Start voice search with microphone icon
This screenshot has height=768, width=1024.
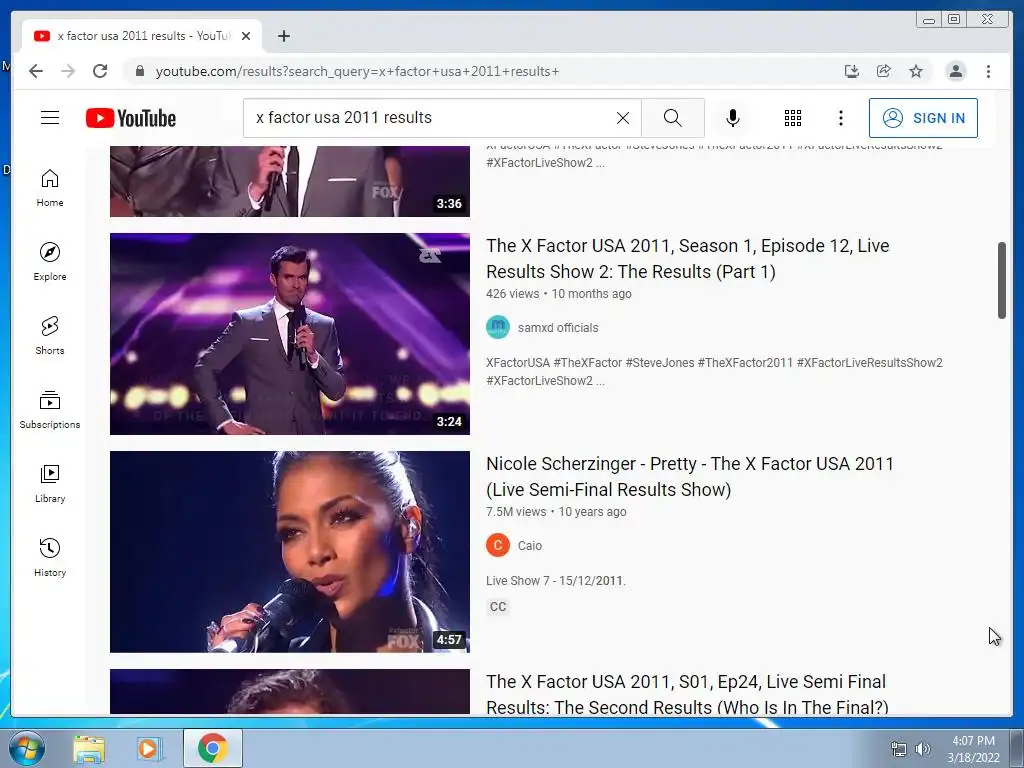pos(733,118)
